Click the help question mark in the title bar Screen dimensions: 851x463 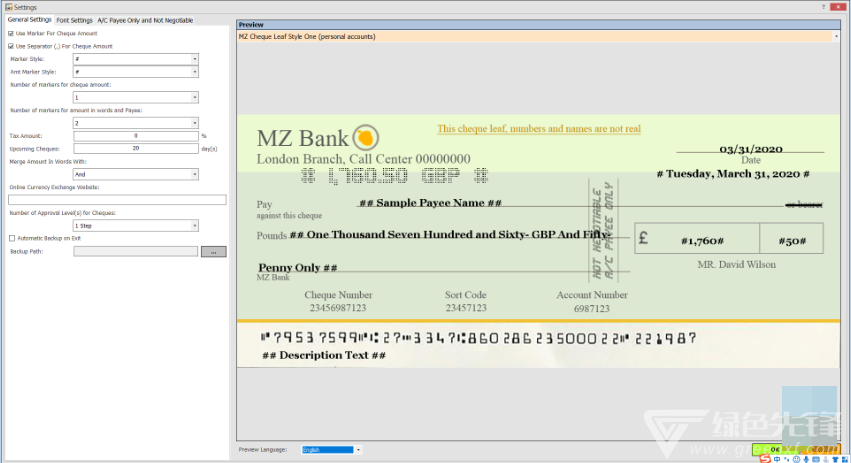(823, 7)
